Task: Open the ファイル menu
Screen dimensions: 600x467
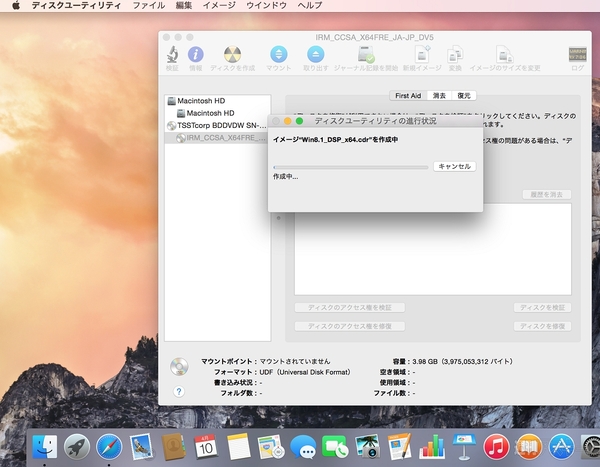Action: tap(149, 5)
